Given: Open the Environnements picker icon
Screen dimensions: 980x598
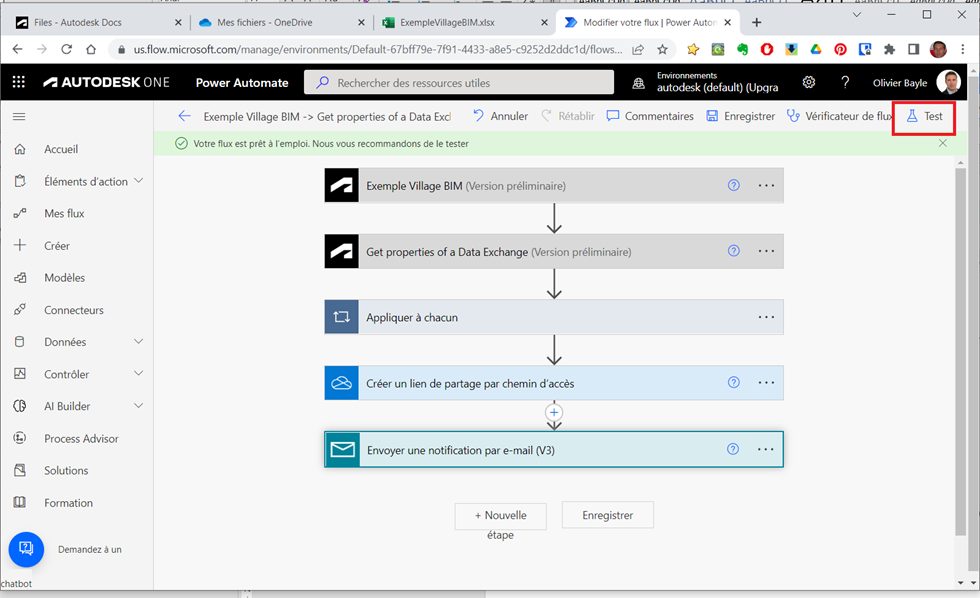Looking at the screenshot, I should click(638, 82).
